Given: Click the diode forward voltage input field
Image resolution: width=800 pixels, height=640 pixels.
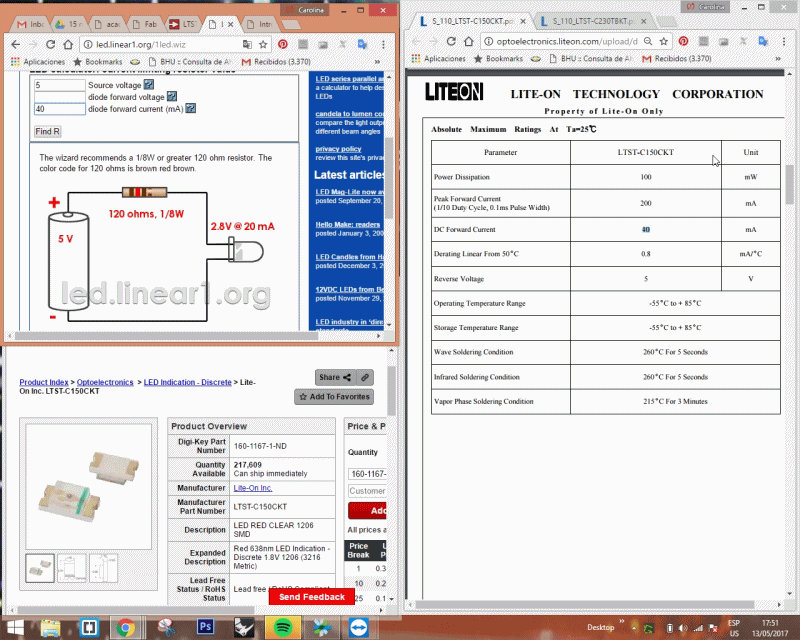Looking at the screenshot, I should pyautogui.click(x=60, y=96).
